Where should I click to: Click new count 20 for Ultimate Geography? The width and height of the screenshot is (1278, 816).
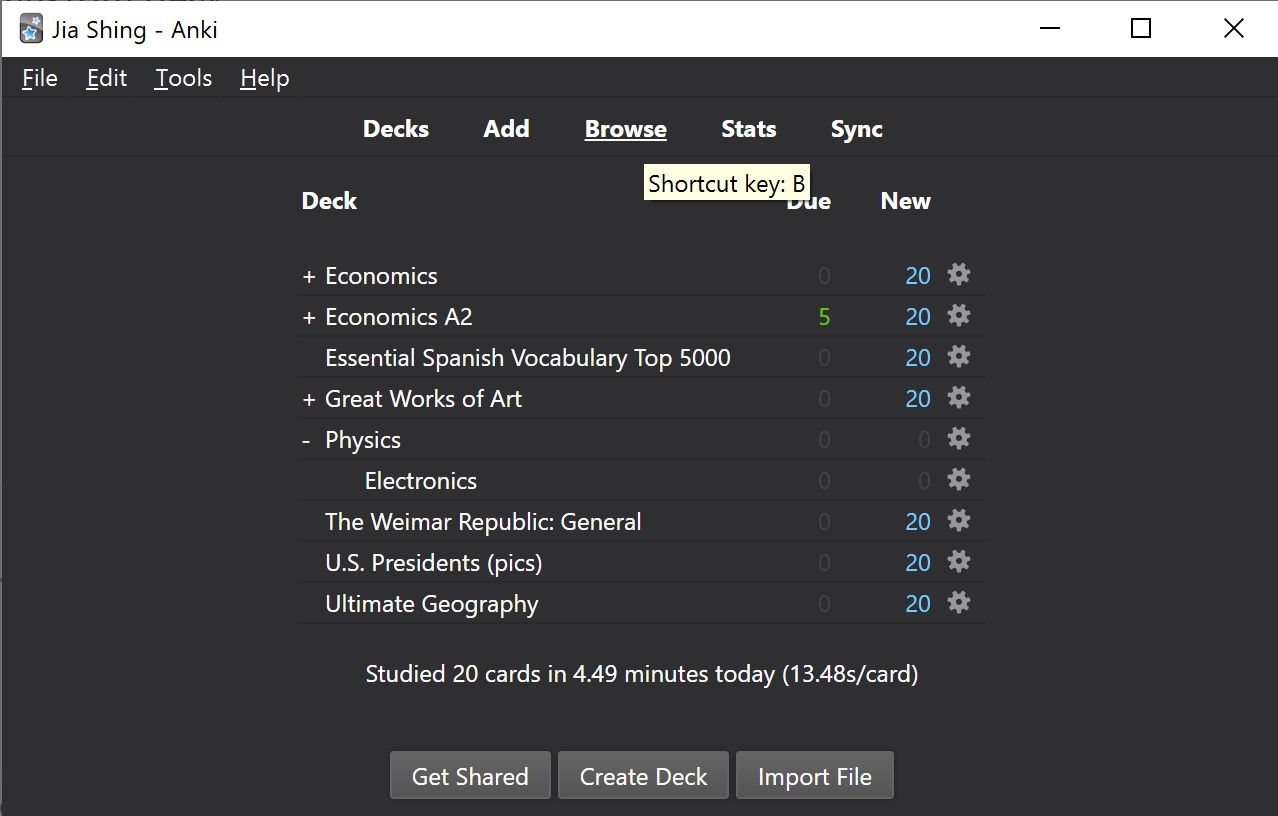click(918, 604)
